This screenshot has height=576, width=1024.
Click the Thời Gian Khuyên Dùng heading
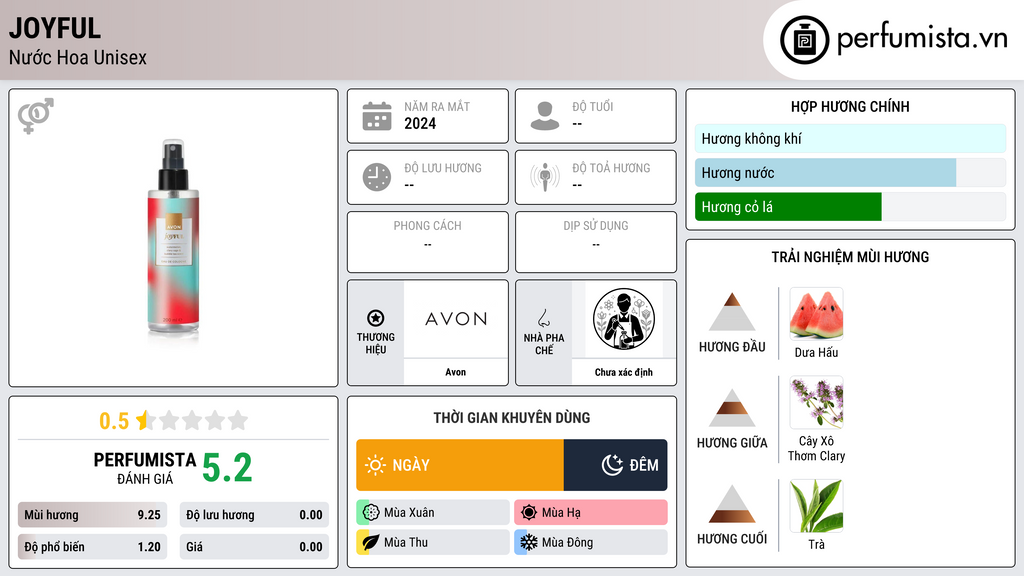tap(512, 417)
